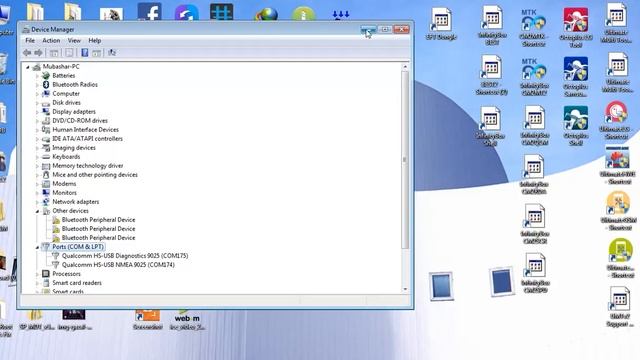Image resolution: width=640 pixels, height=360 pixels.
Task: Click the scrollbar up arrow in device list
Action: click(405, 67)
